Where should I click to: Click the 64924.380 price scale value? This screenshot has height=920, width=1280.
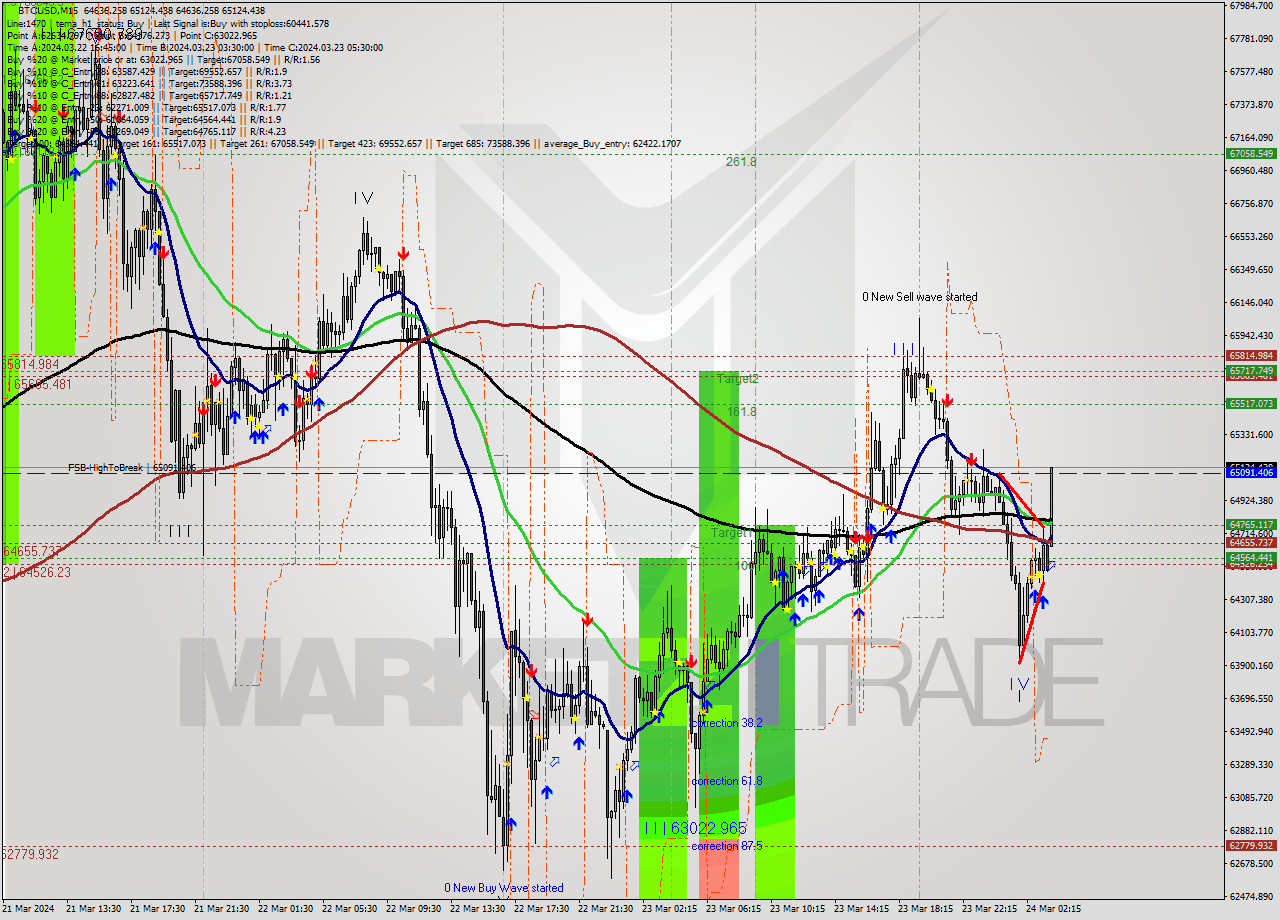pyautogui.click(x=1252, y=500)
